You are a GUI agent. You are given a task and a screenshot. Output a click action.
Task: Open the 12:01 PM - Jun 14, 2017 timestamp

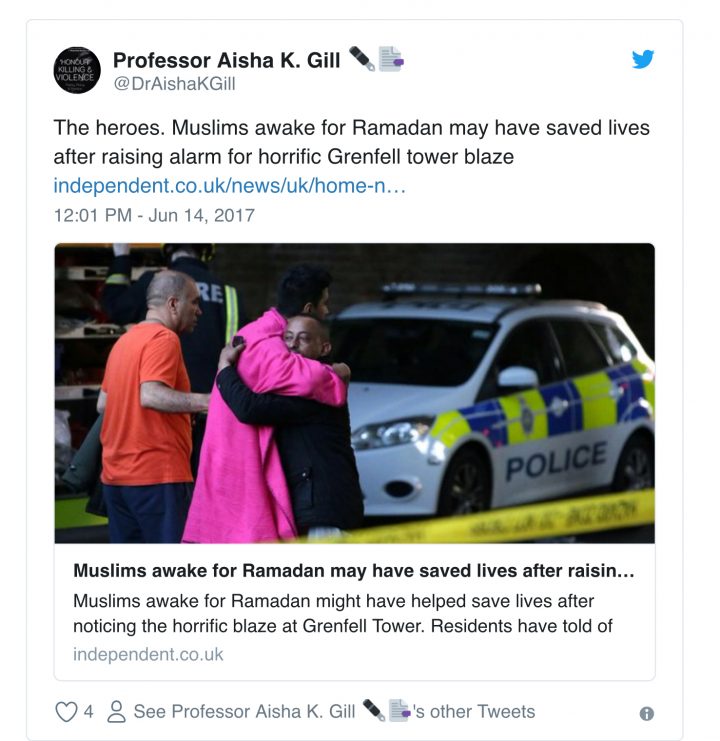pos(154,215)
